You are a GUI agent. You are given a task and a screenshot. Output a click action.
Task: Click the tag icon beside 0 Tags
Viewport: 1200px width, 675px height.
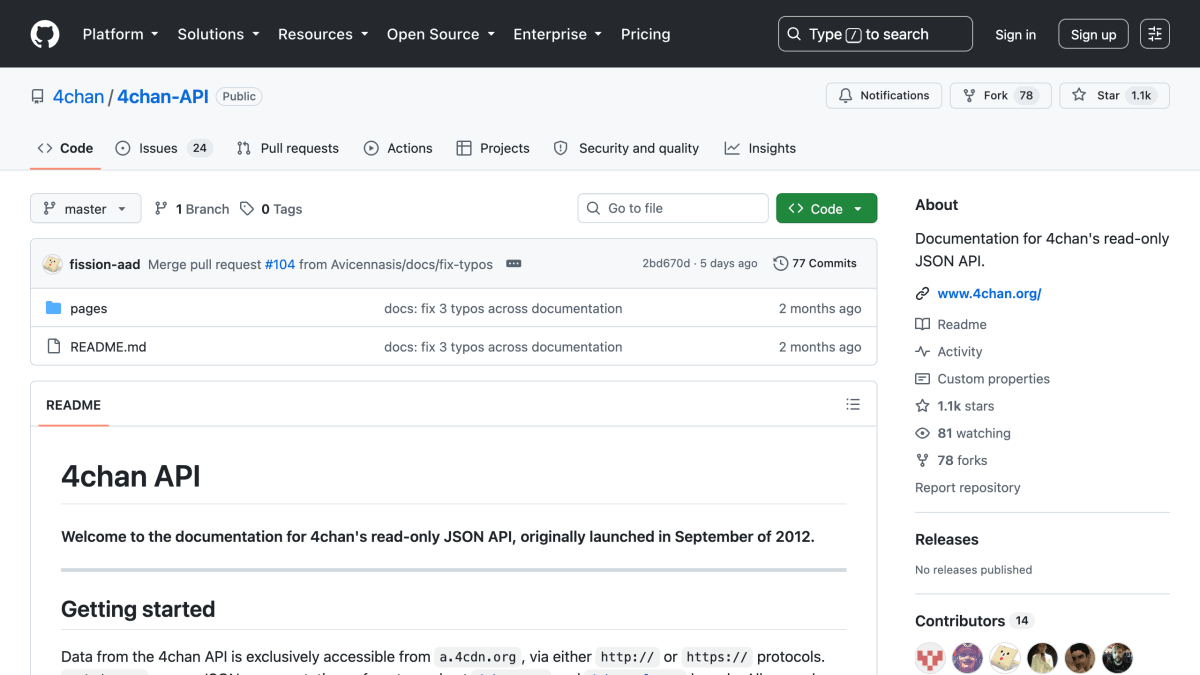click(247, 209)
